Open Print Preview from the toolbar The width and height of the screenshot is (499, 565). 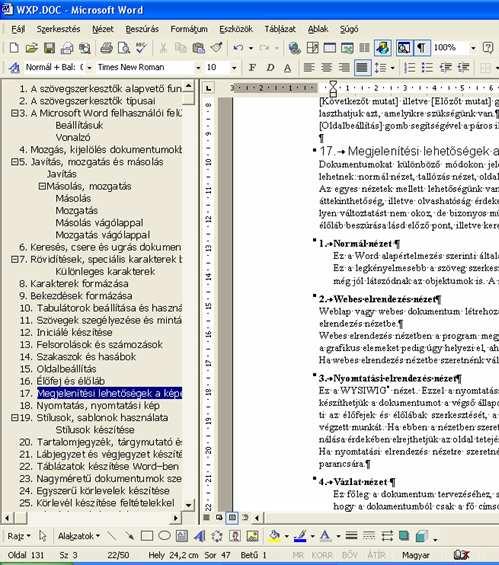point(124,48)
